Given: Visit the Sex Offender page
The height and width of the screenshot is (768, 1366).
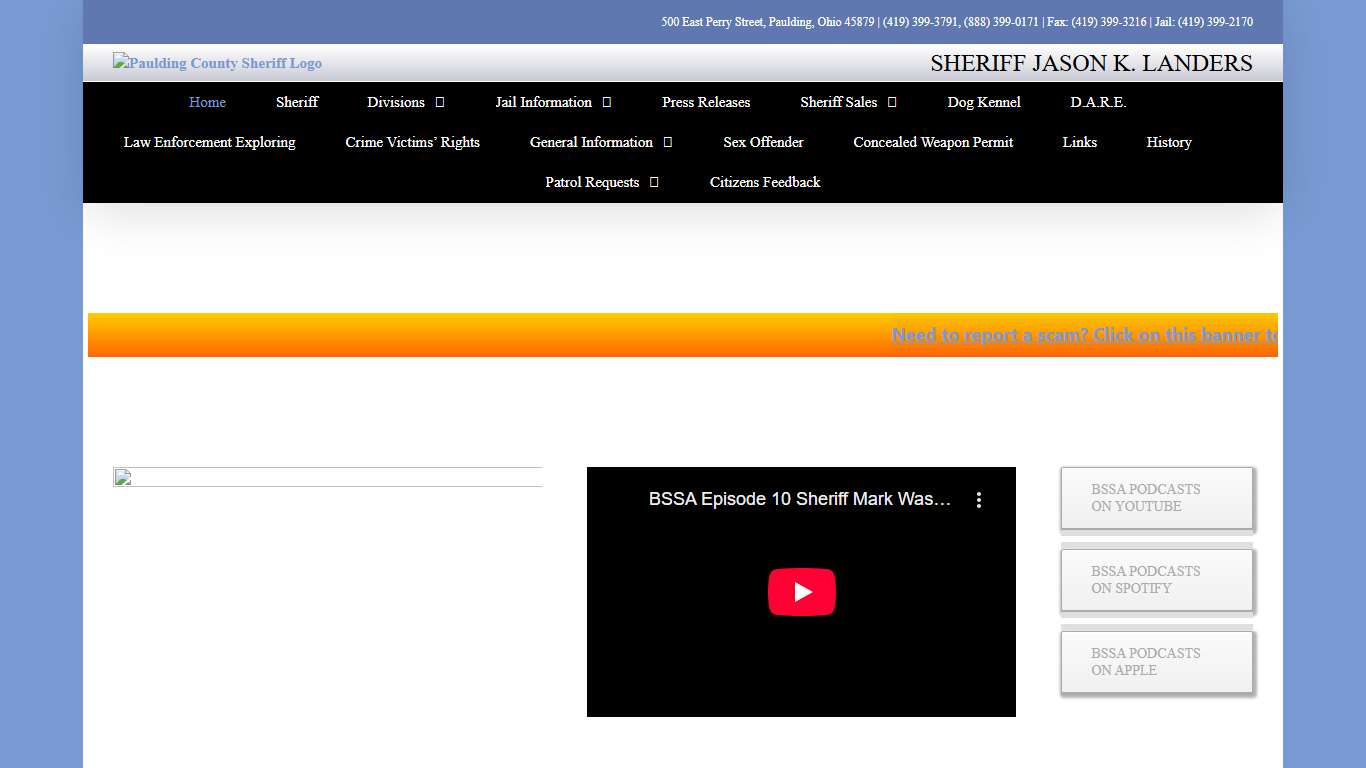Looking at the screenshot, I should [x=763, y=142].
